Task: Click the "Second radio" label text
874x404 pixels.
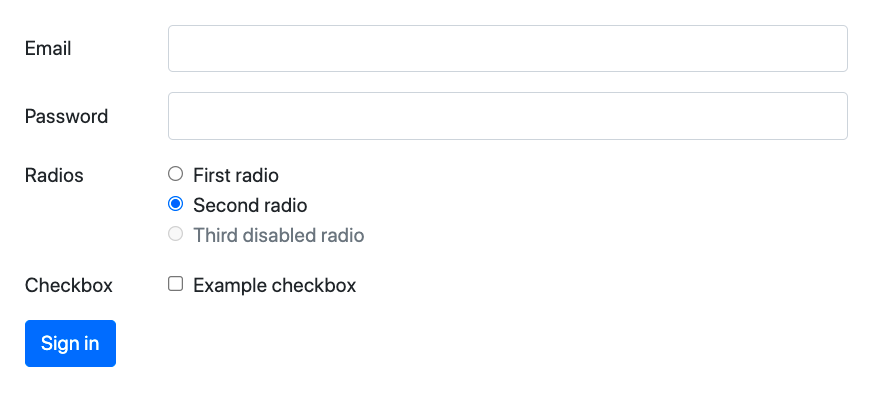Action: point(250,206)
